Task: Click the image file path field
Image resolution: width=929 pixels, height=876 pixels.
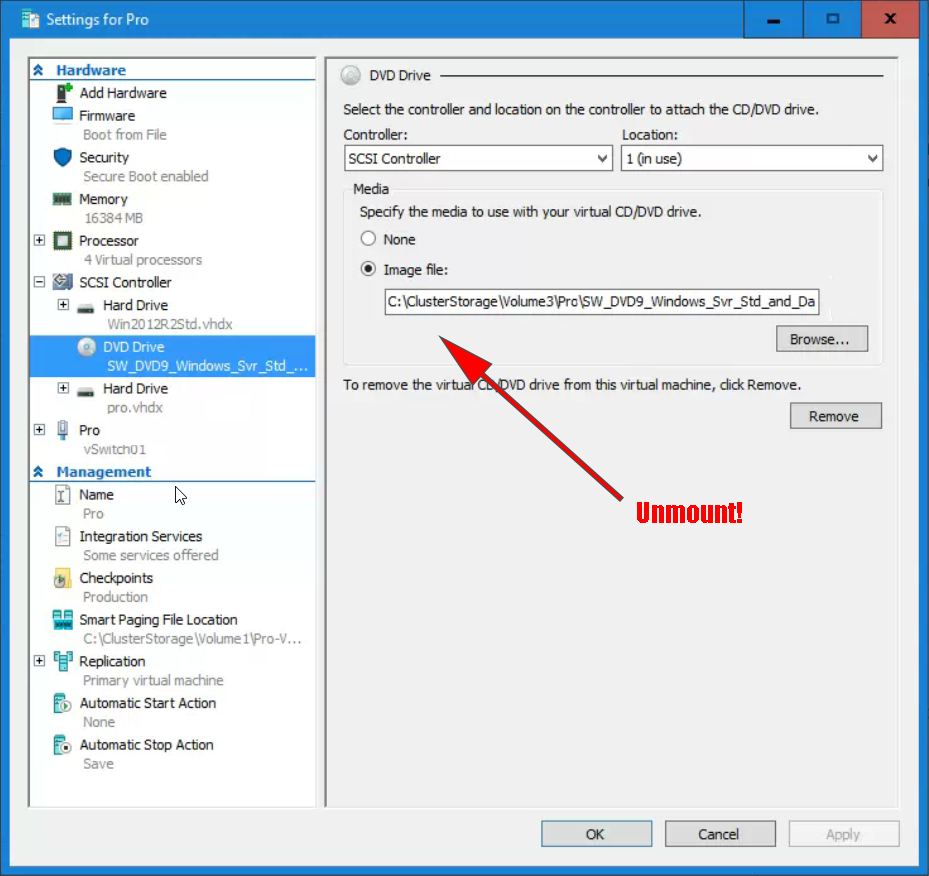Action: (x=601, y=301)
